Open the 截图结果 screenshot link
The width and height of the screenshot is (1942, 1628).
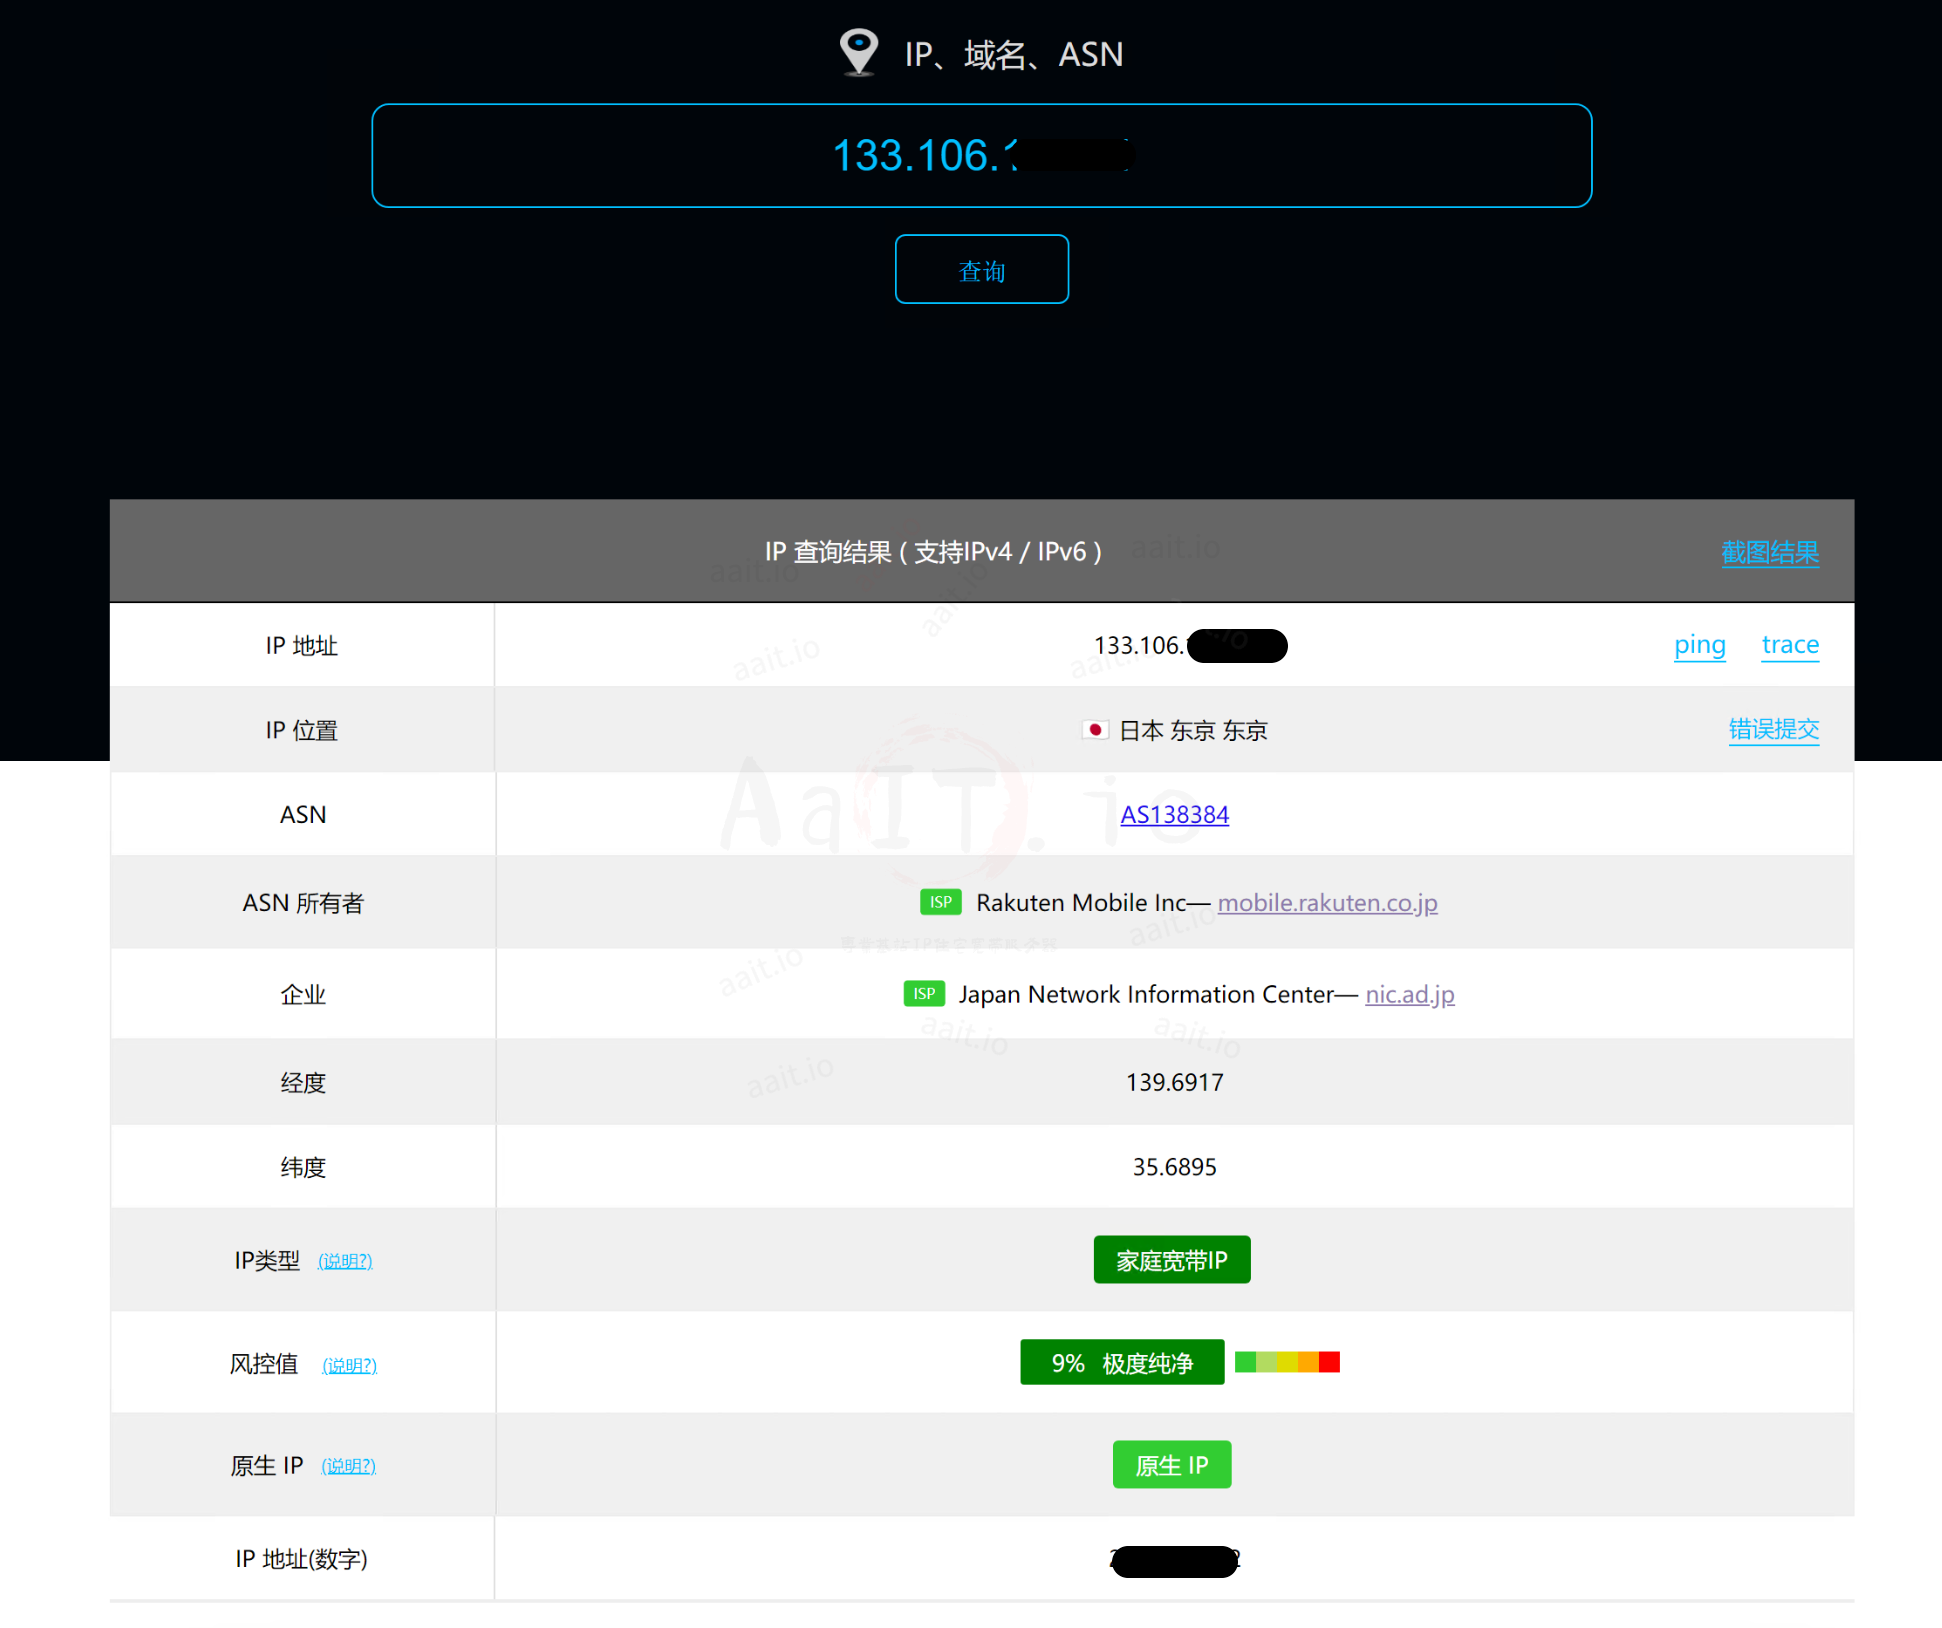coord(1769,552)
